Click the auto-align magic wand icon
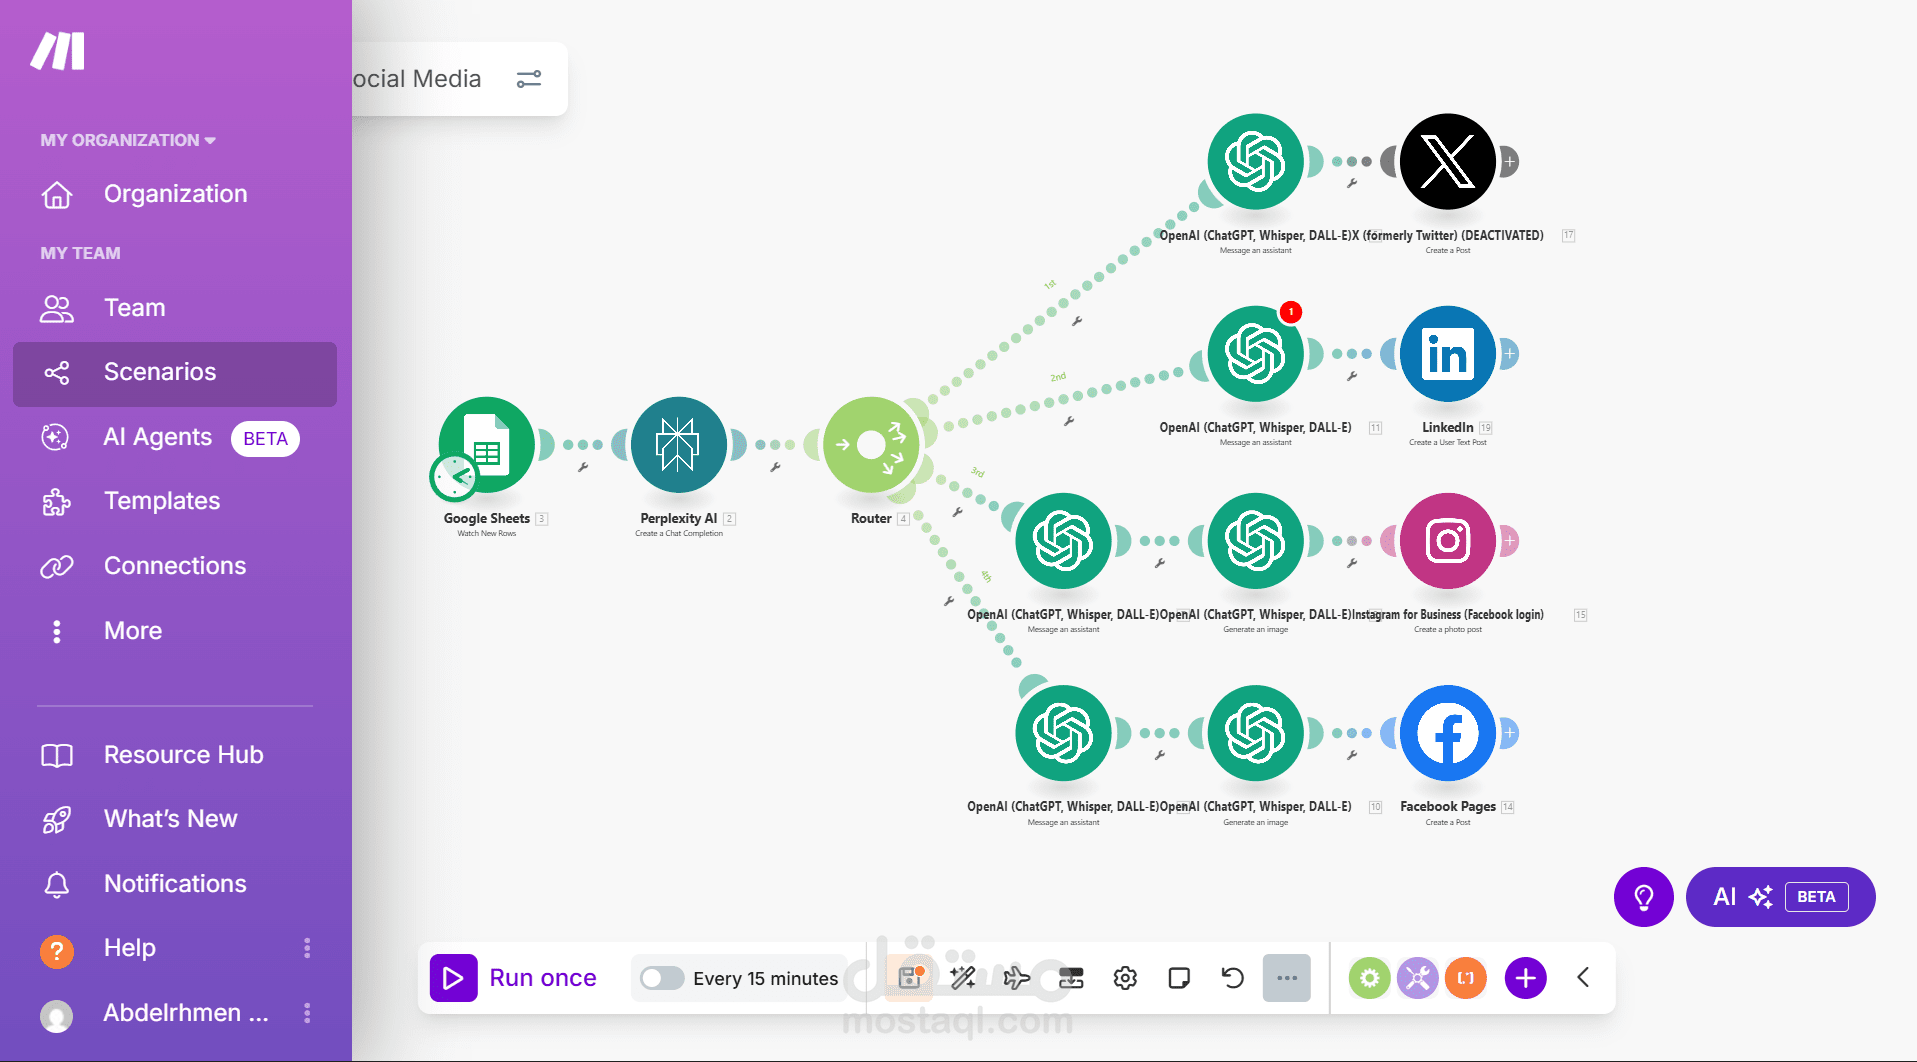The image size is (1917, 1062). pos(963,978)
